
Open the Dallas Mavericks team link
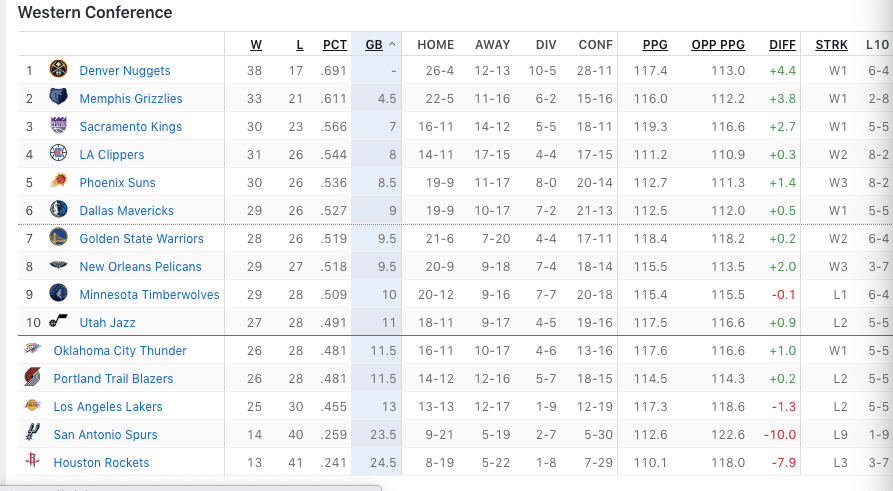pyautogui.click(x=126, y=211)
